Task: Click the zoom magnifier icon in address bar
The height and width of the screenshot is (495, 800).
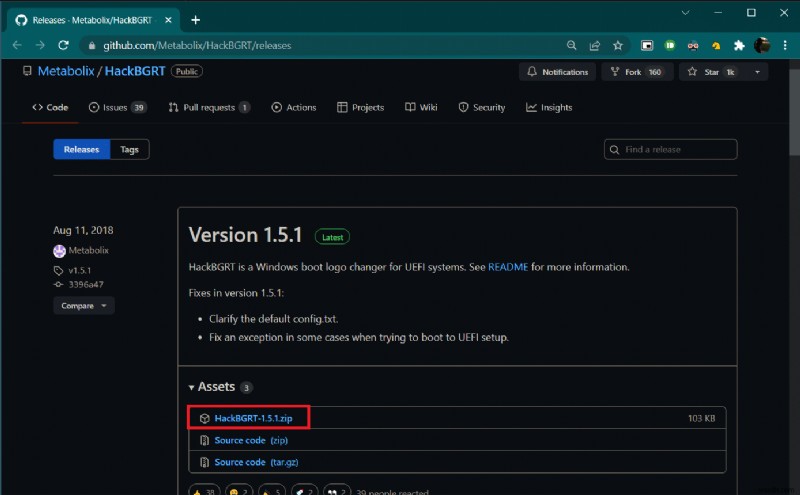Action: (571, 45)
